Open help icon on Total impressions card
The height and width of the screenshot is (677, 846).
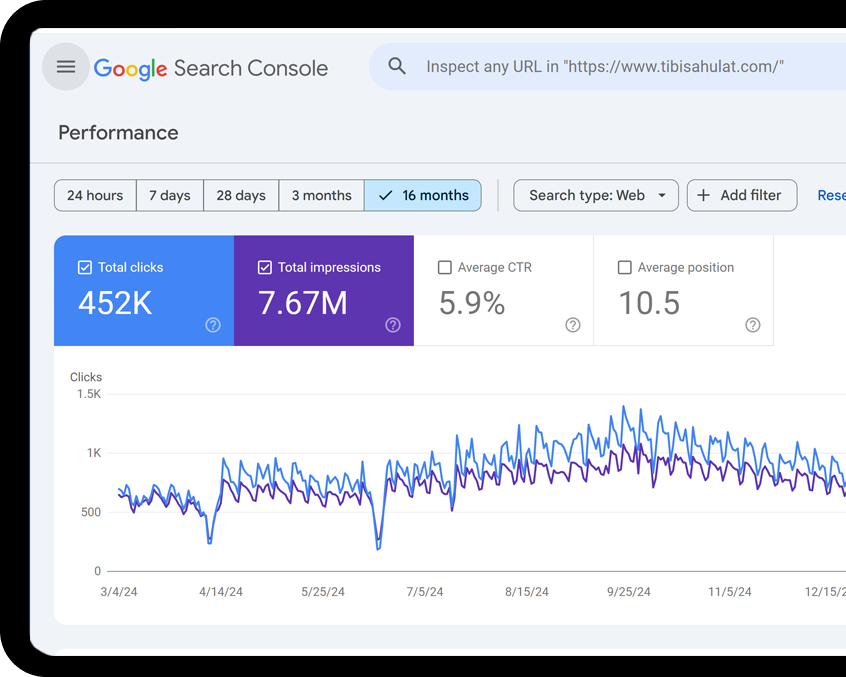(393, 325)
